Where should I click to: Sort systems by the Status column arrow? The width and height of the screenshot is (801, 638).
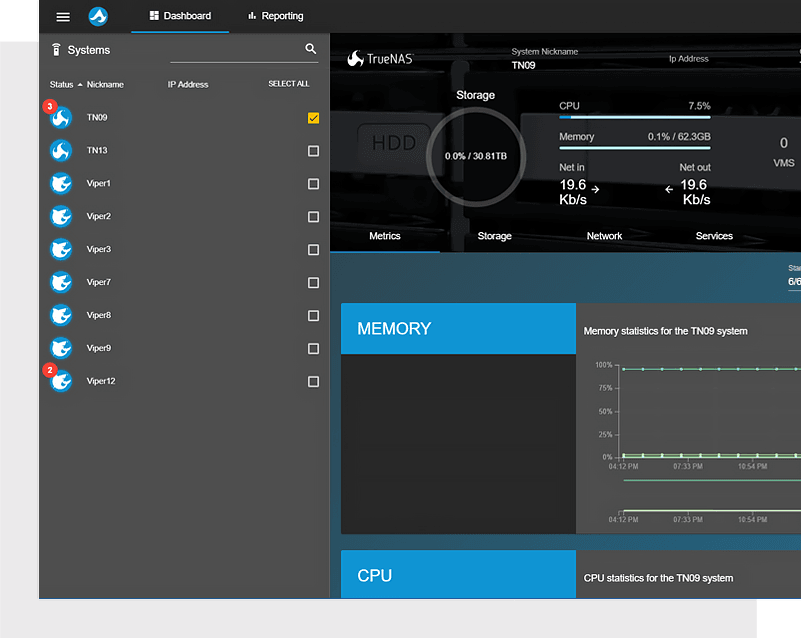coord(80,85)
